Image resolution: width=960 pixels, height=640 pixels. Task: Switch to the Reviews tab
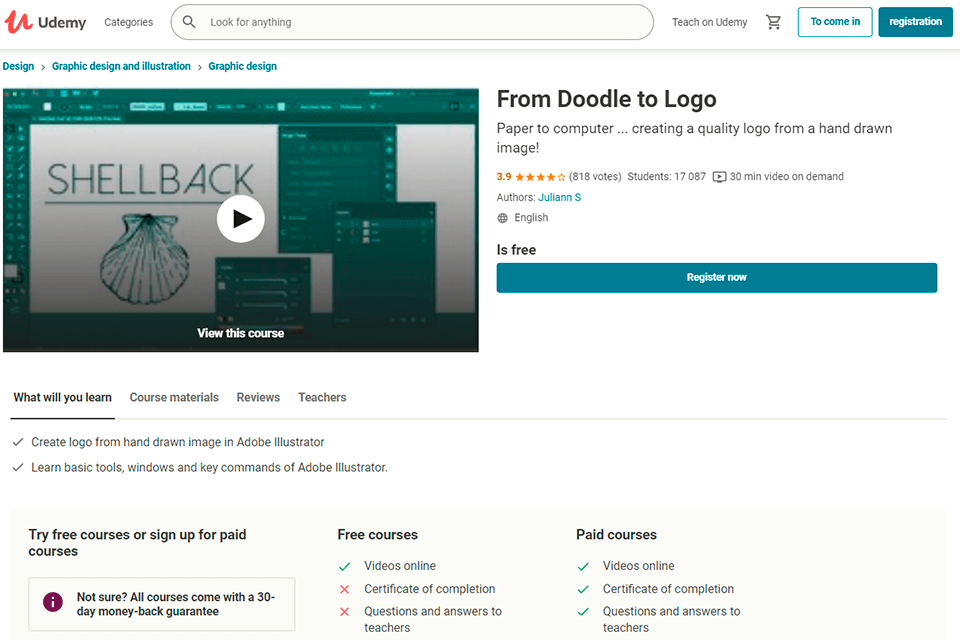258,397
